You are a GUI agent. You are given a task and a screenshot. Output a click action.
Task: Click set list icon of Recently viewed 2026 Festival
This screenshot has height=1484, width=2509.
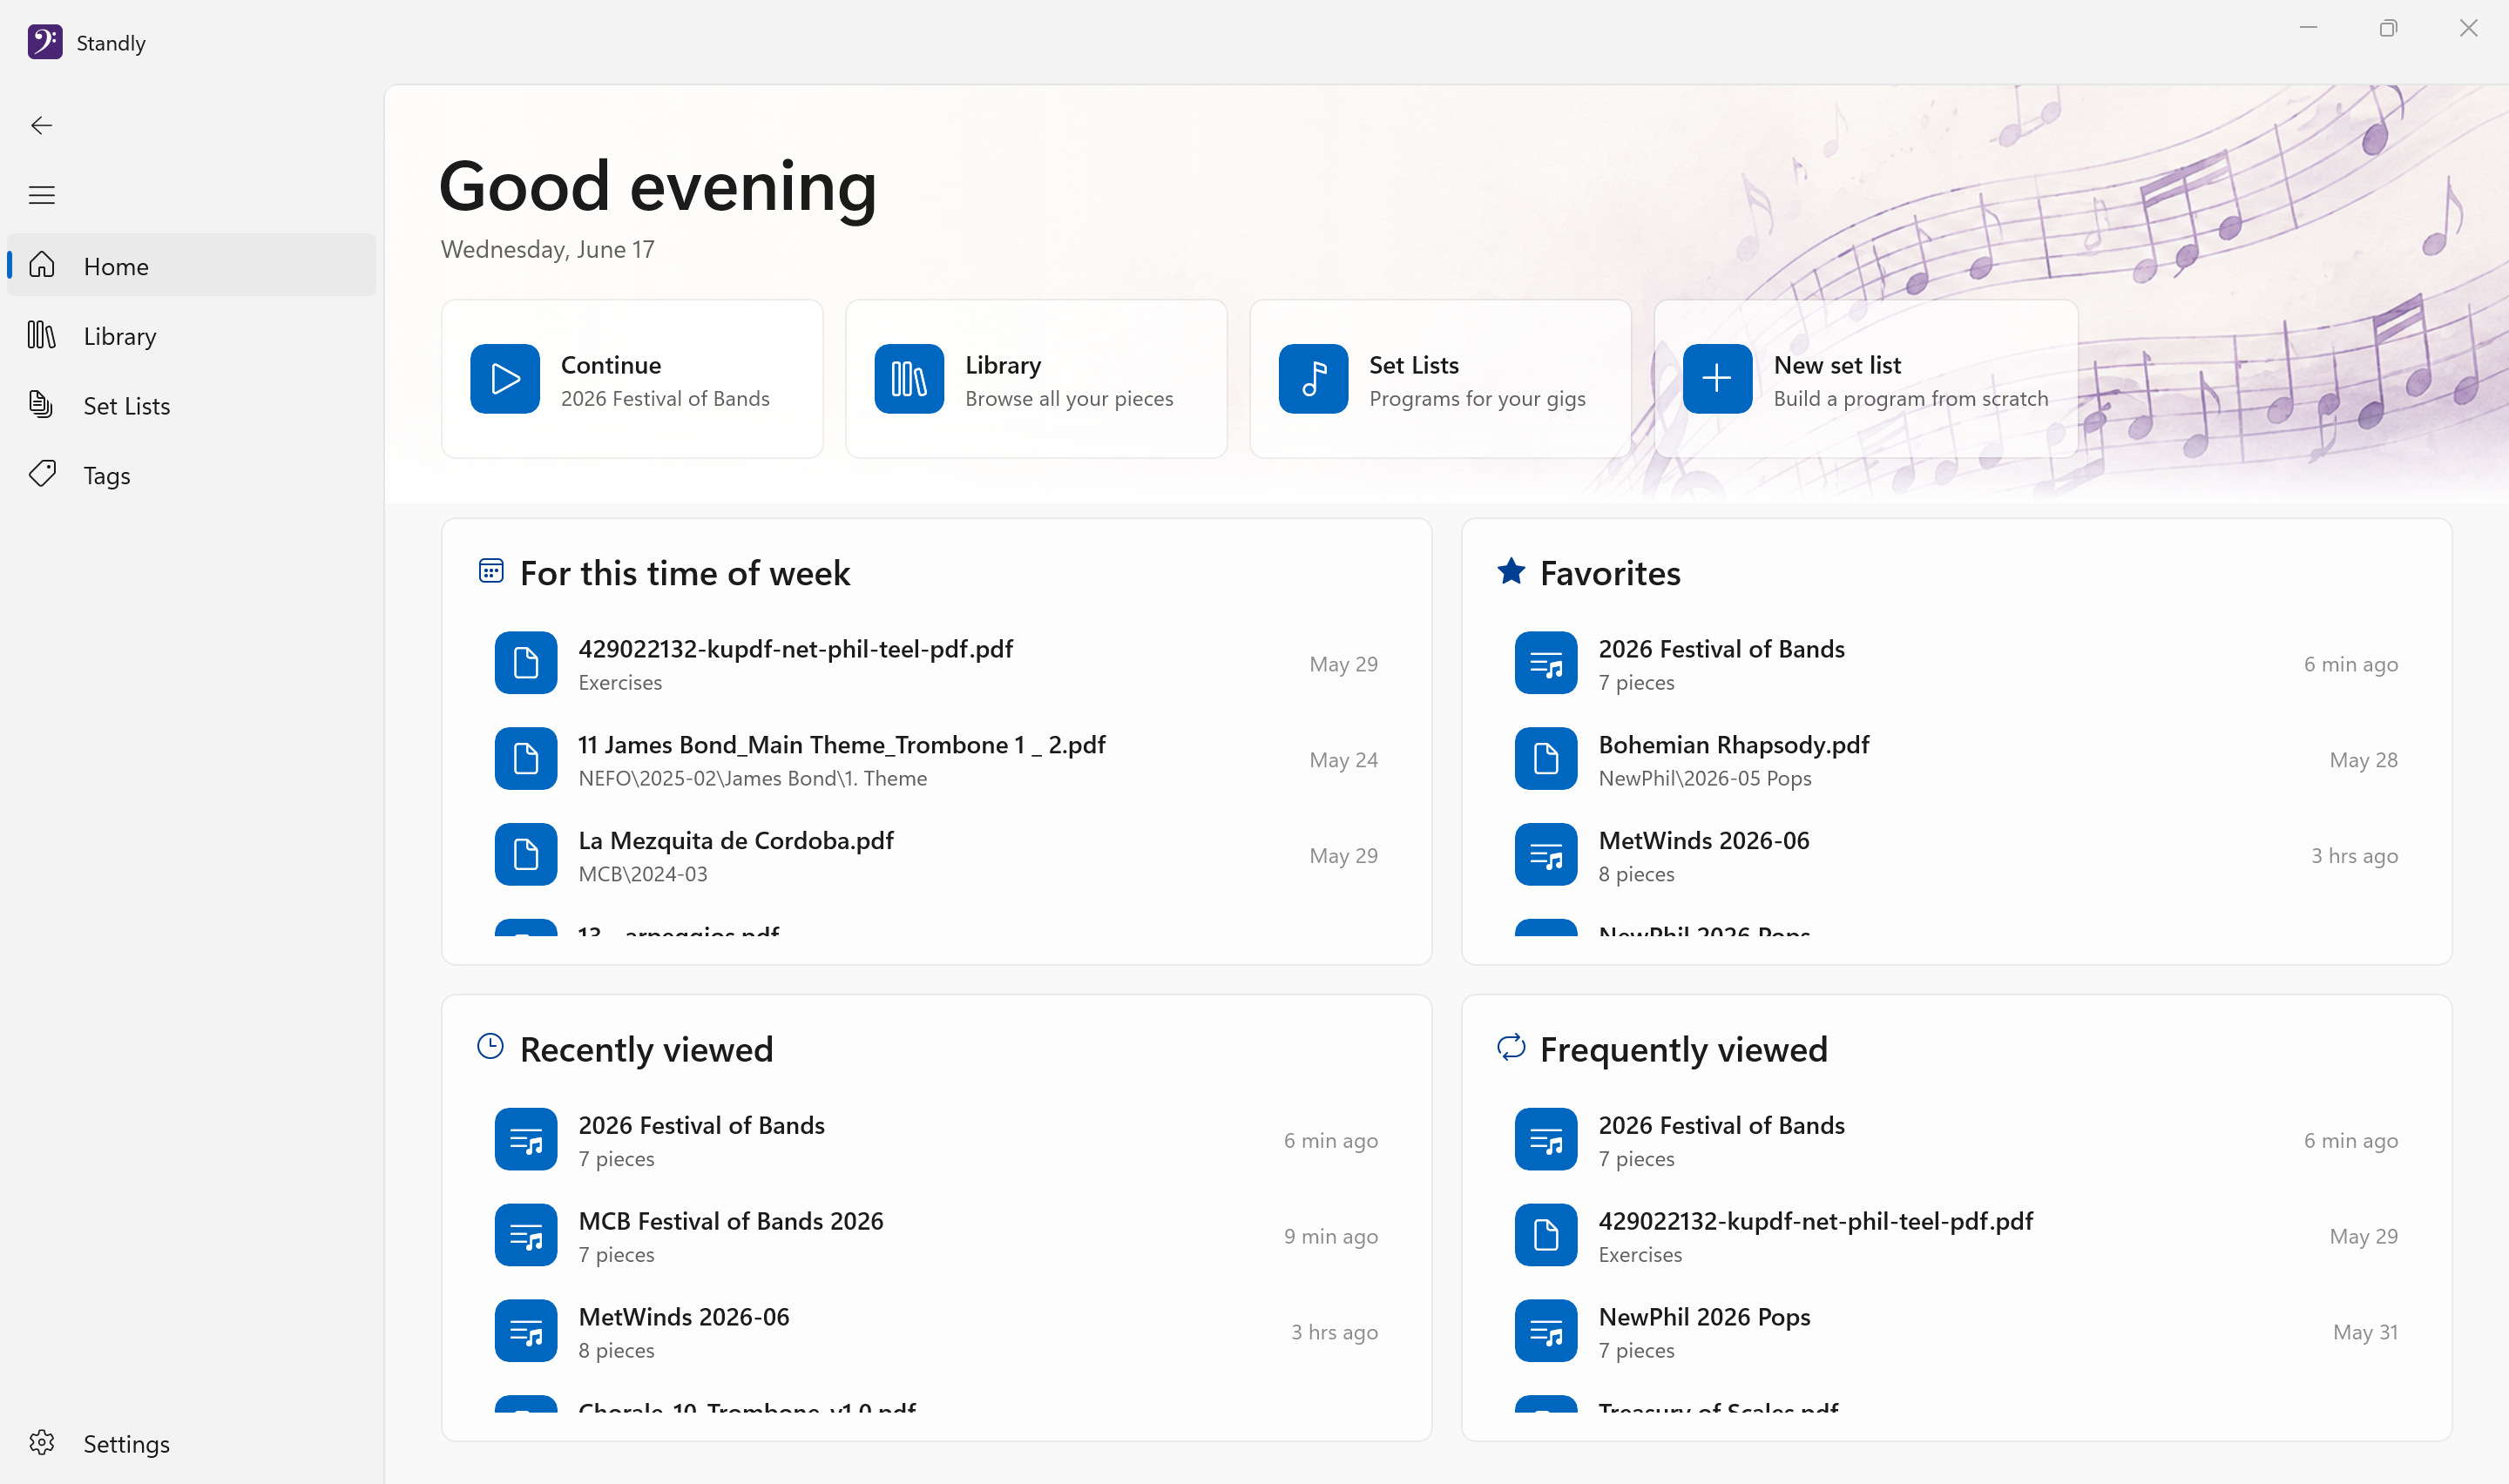pos(526,1139)
